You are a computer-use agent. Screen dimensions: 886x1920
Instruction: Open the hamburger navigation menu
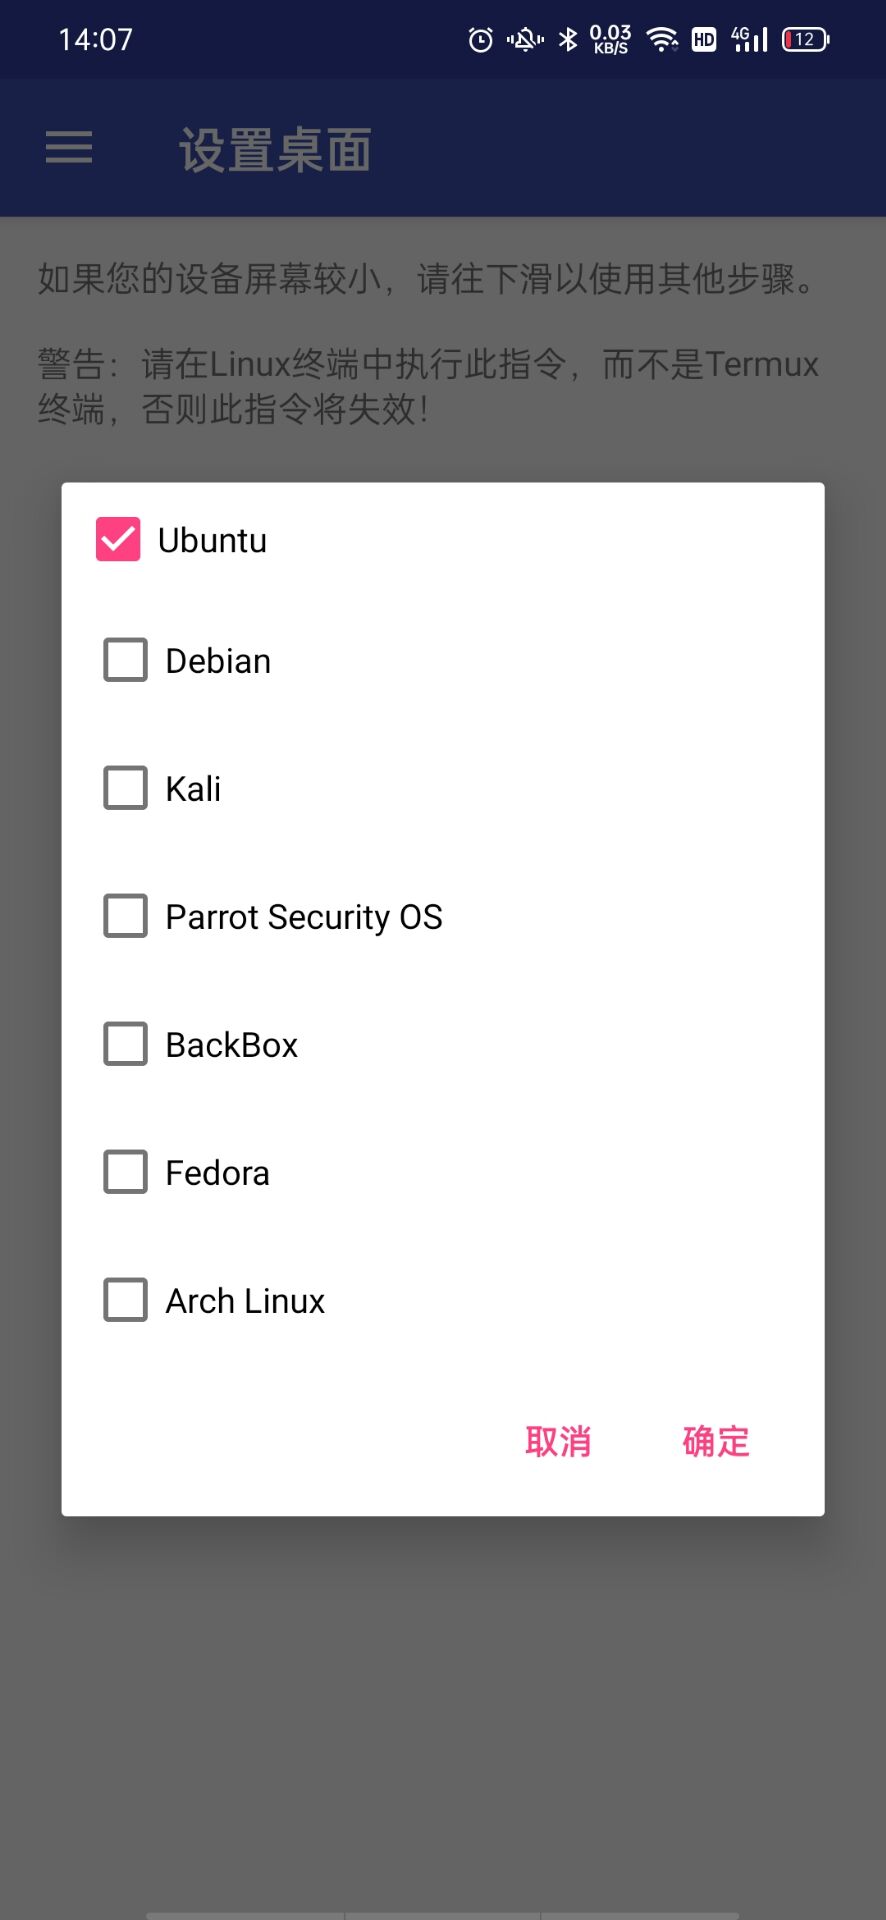(69, 148)
